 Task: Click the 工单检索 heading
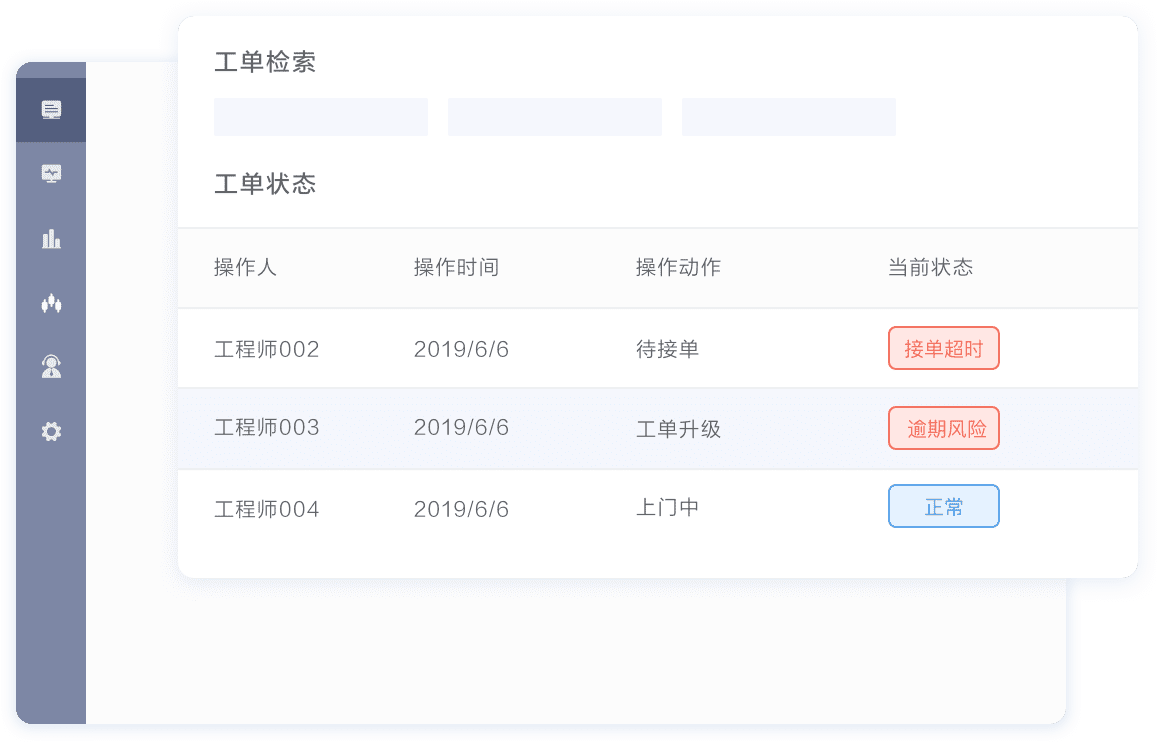265,62
